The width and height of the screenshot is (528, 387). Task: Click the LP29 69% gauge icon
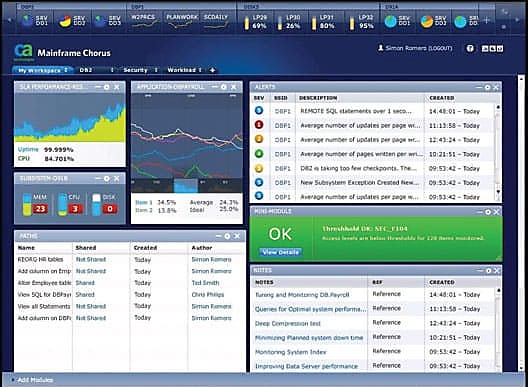pyautogui.click(x=246, y=23)
